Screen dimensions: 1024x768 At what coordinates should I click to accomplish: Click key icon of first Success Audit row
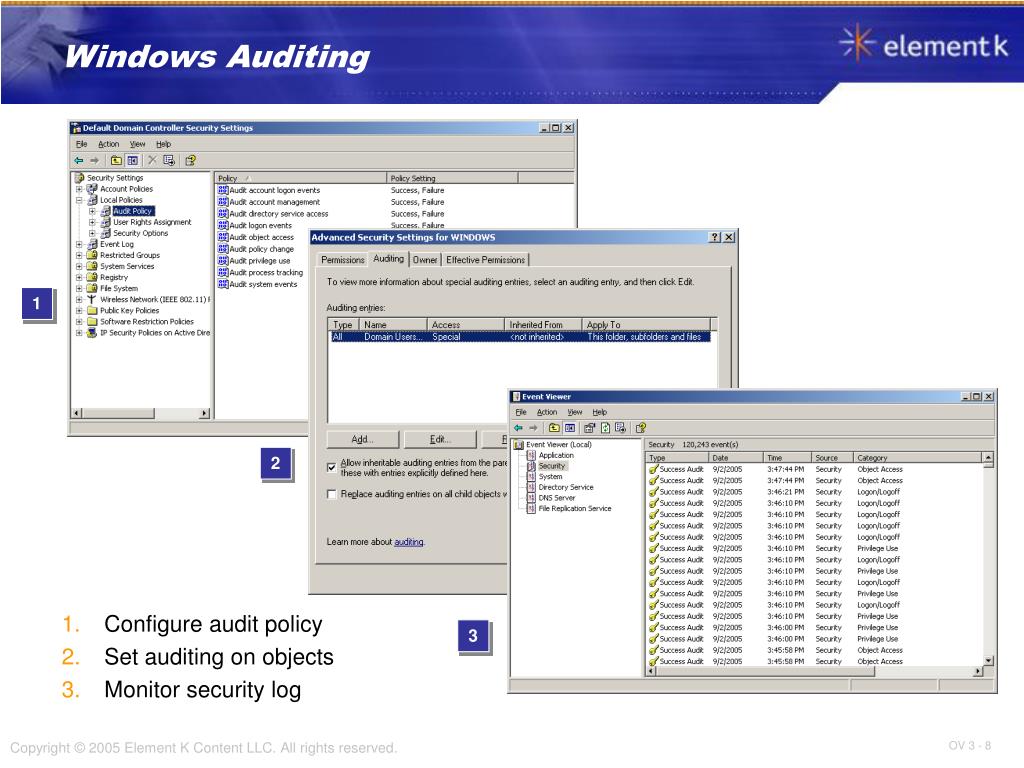(x=653, y=469)
